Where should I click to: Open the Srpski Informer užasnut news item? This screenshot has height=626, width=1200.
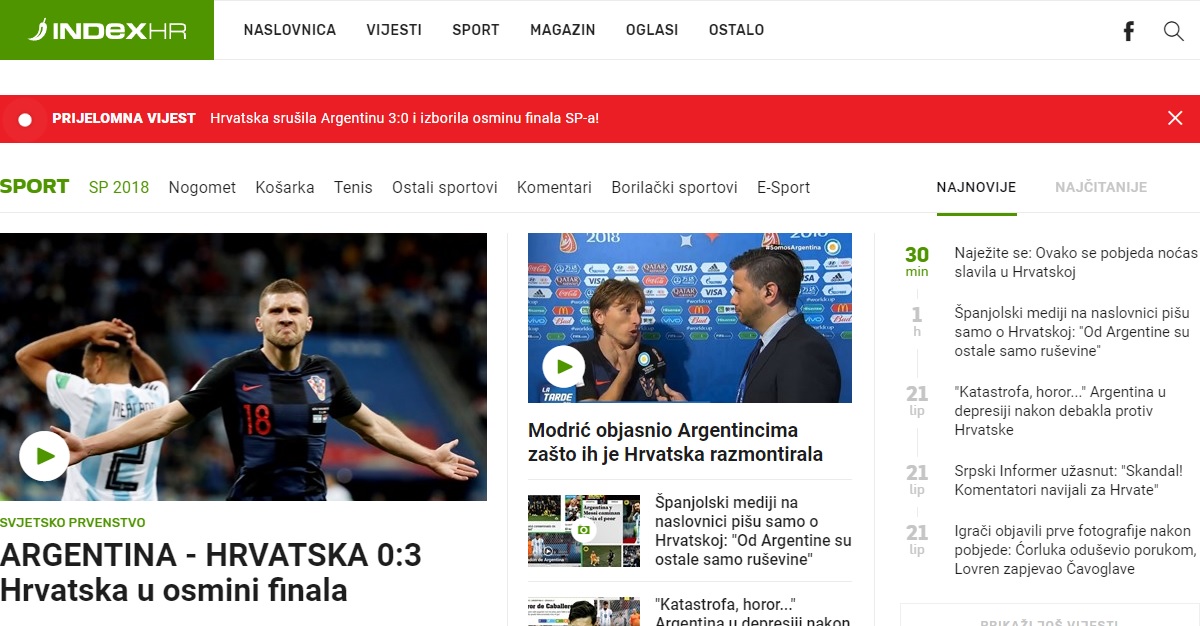[x=1068, y=480]
